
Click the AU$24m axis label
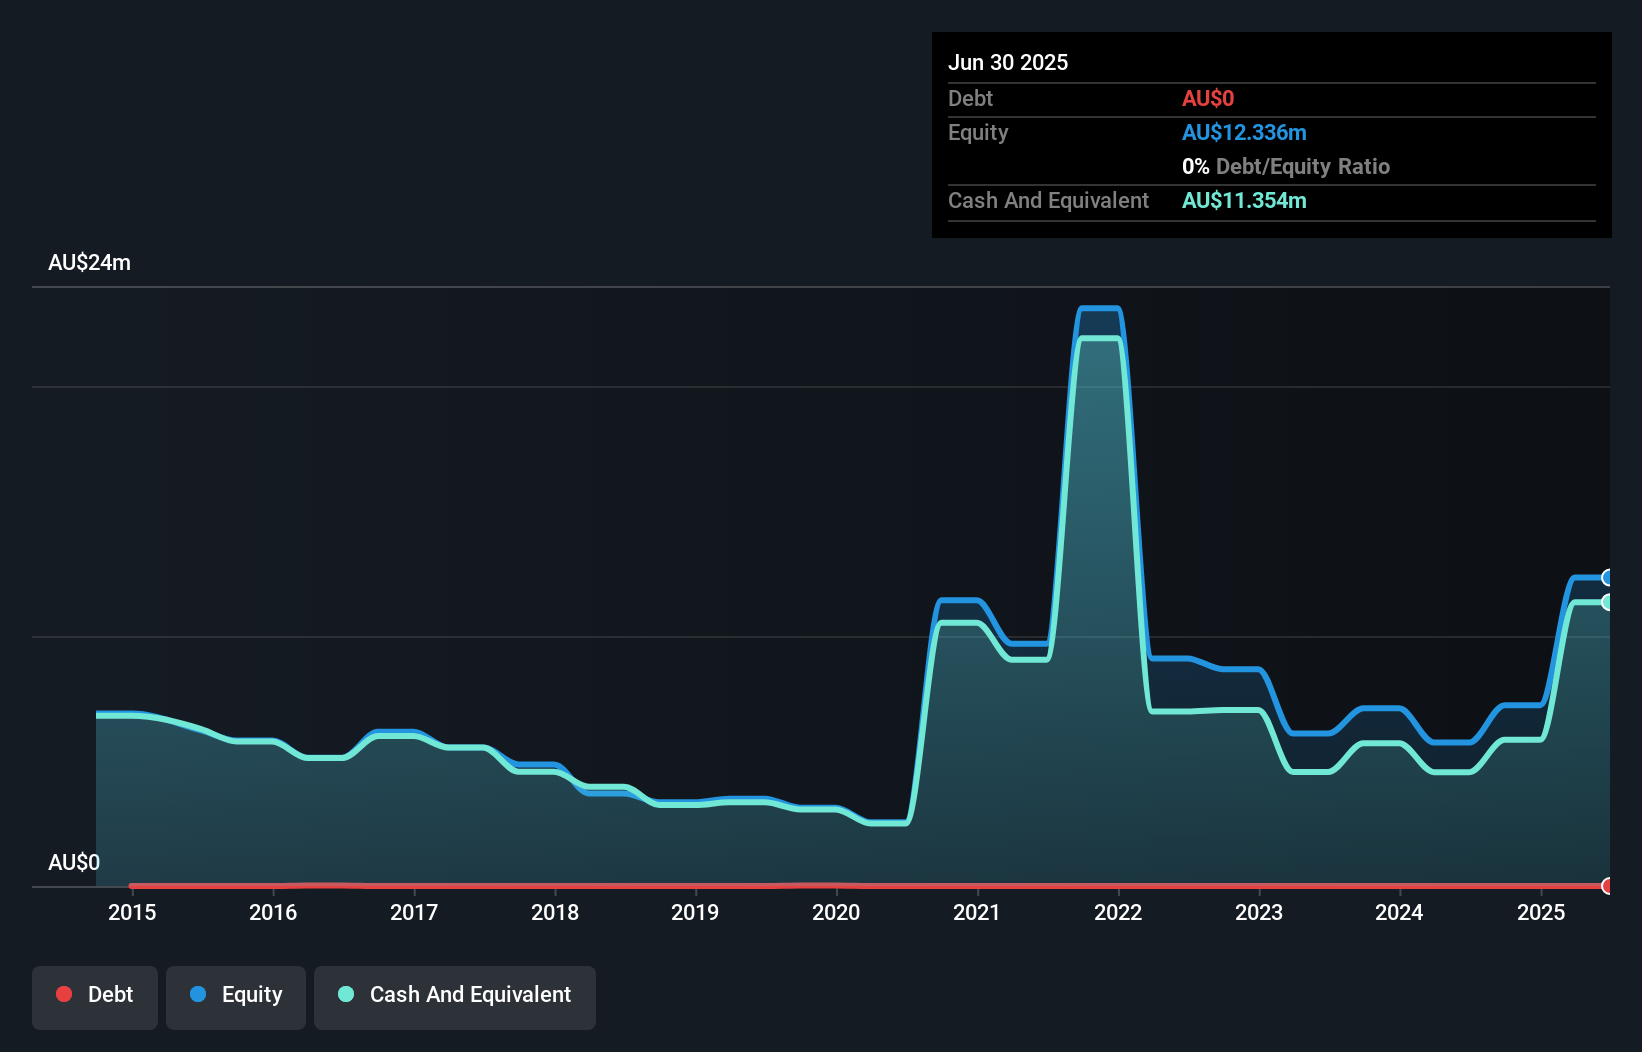point(88,262)
